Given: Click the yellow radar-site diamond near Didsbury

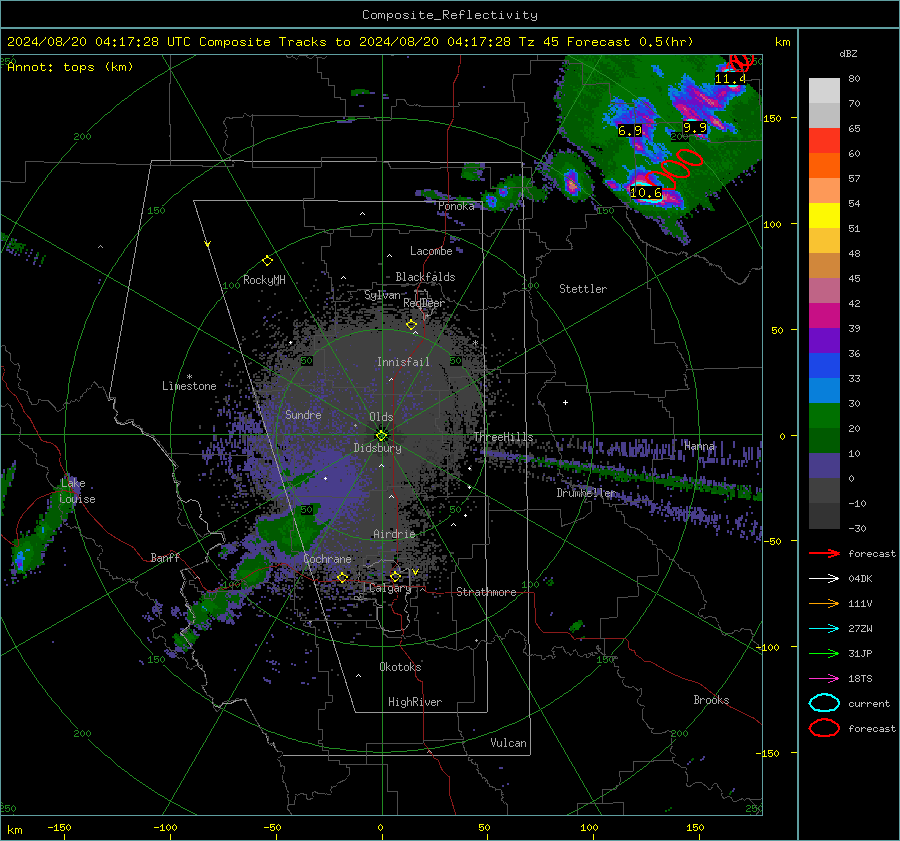Looking at the screenshot, I should tap(381, 436).
